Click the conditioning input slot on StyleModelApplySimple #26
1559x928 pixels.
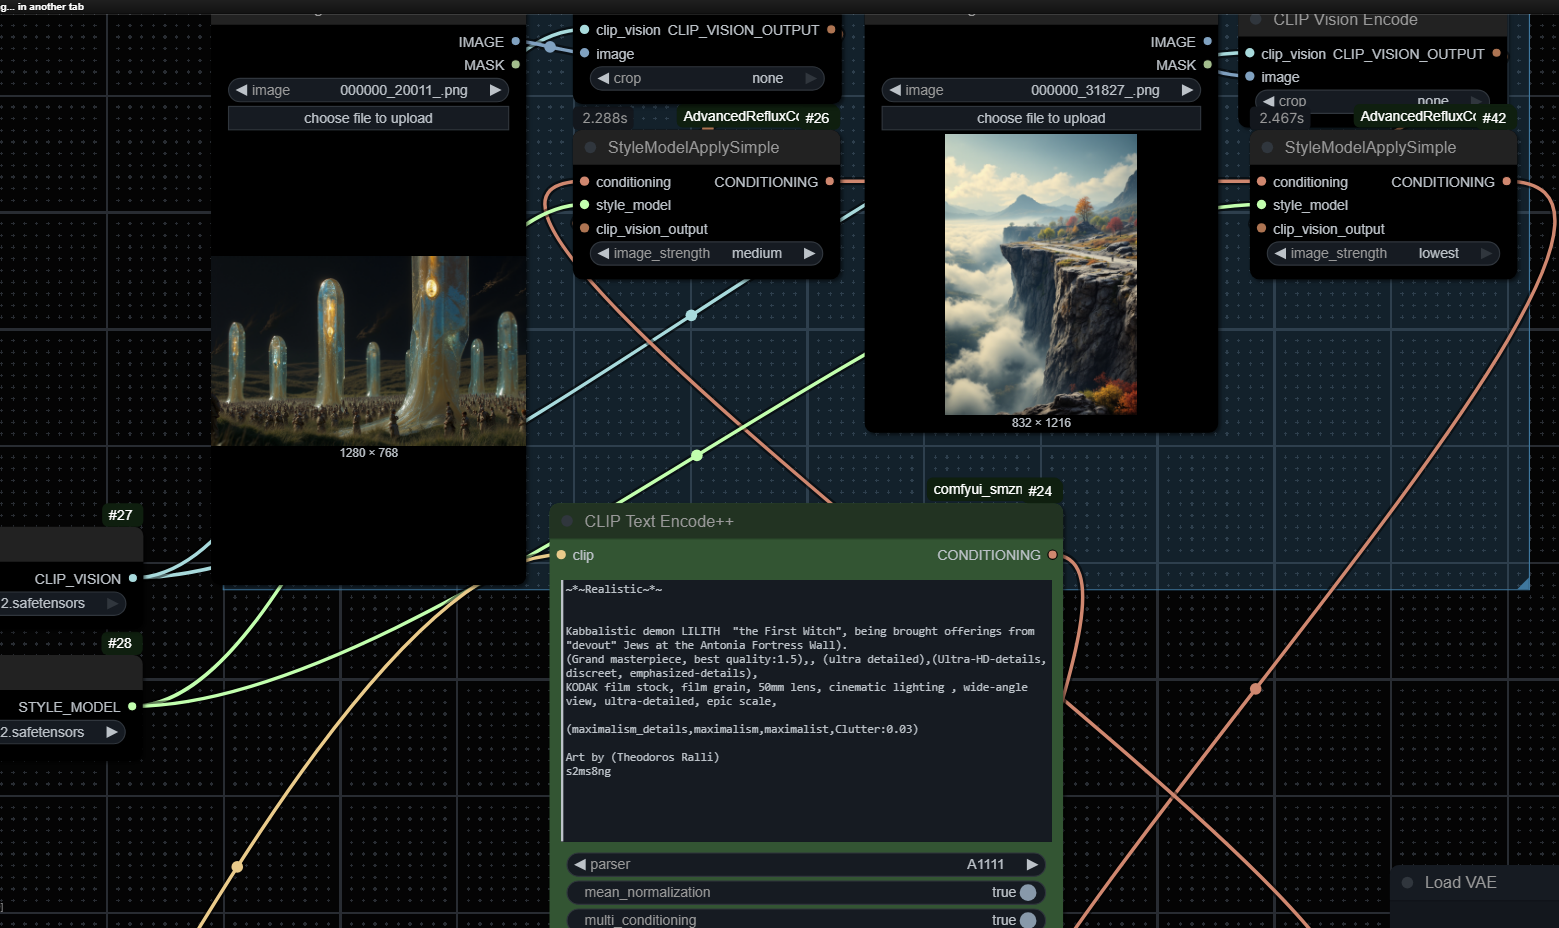[585, 182]
